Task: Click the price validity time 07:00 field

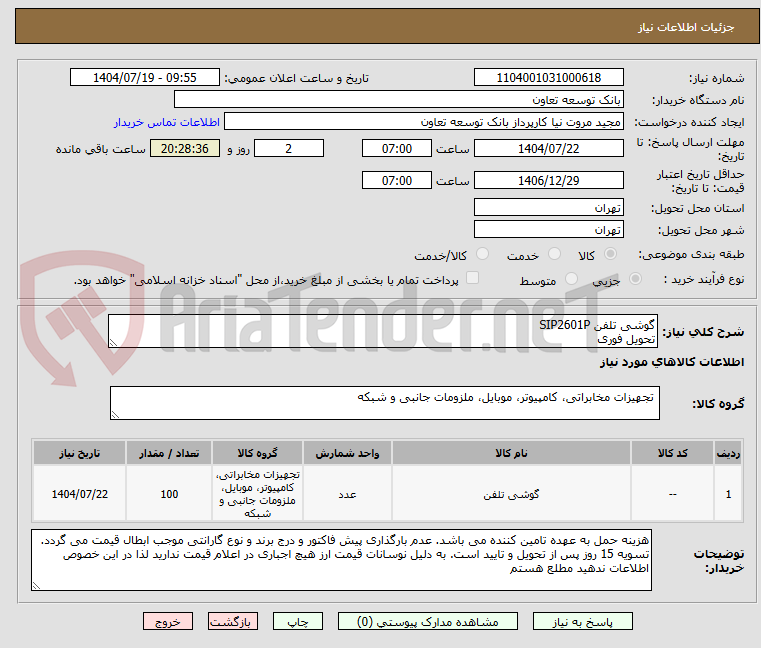Action: [x=397, y=181]
